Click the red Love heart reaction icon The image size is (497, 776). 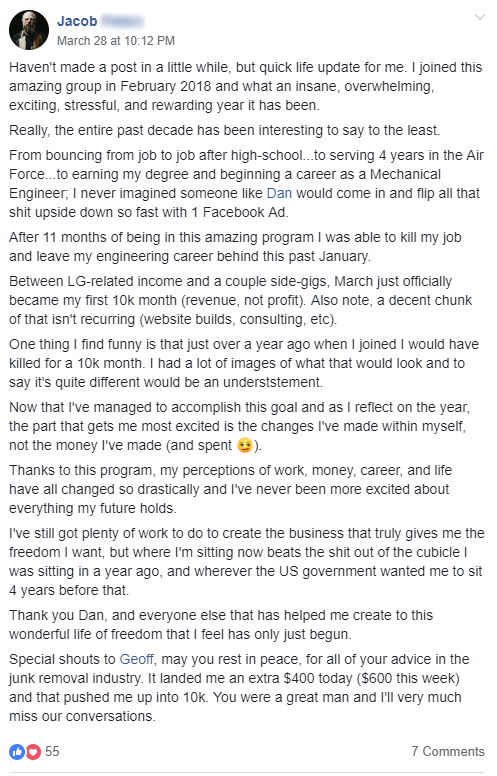(x=33, y=752)
